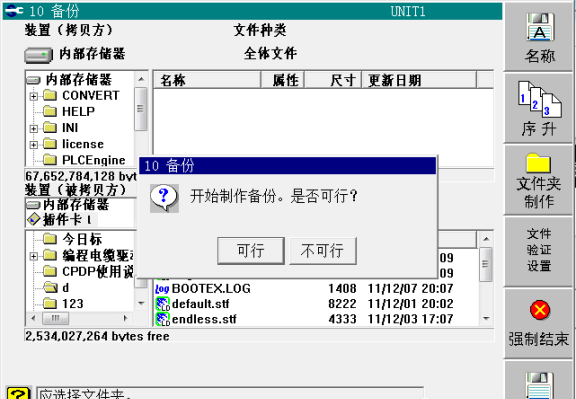Cancel backup with 不可行 button
Viewport: 576px width, 399px height.
pyautogui.click(x=323, y=251)
